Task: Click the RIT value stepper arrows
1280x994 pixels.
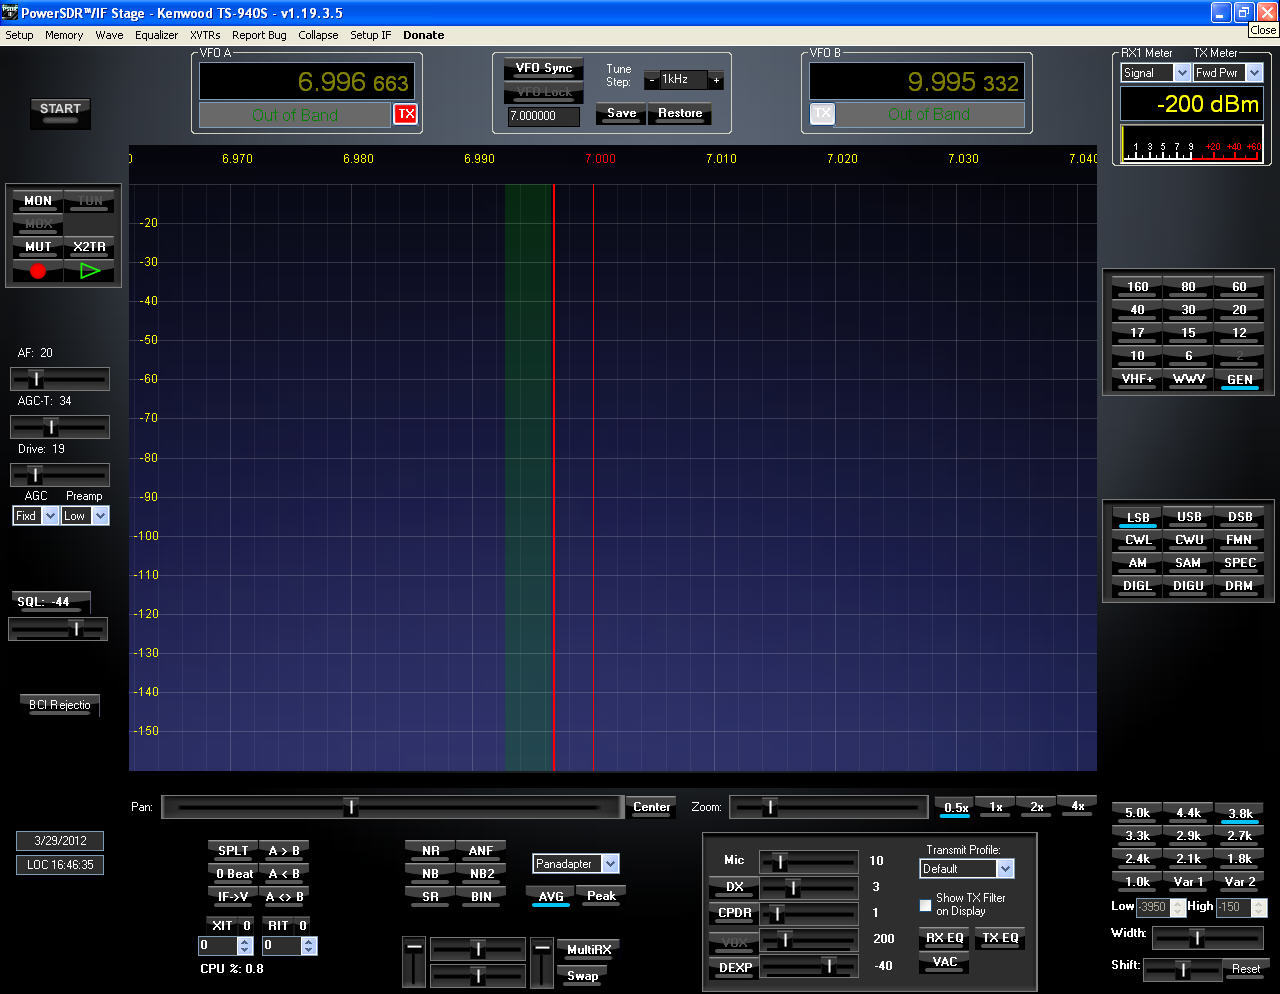Action: (x=309, y=945)
